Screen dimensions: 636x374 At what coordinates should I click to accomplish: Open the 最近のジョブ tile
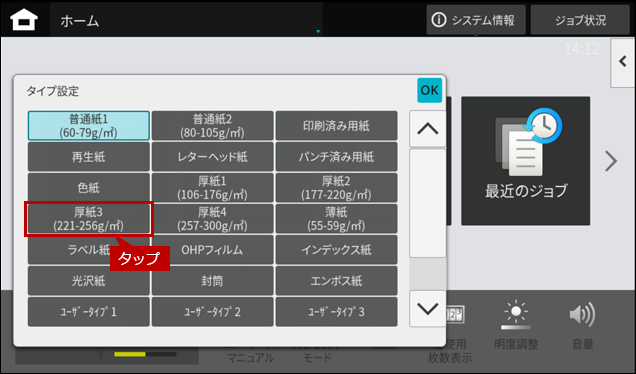click(525, 161)
